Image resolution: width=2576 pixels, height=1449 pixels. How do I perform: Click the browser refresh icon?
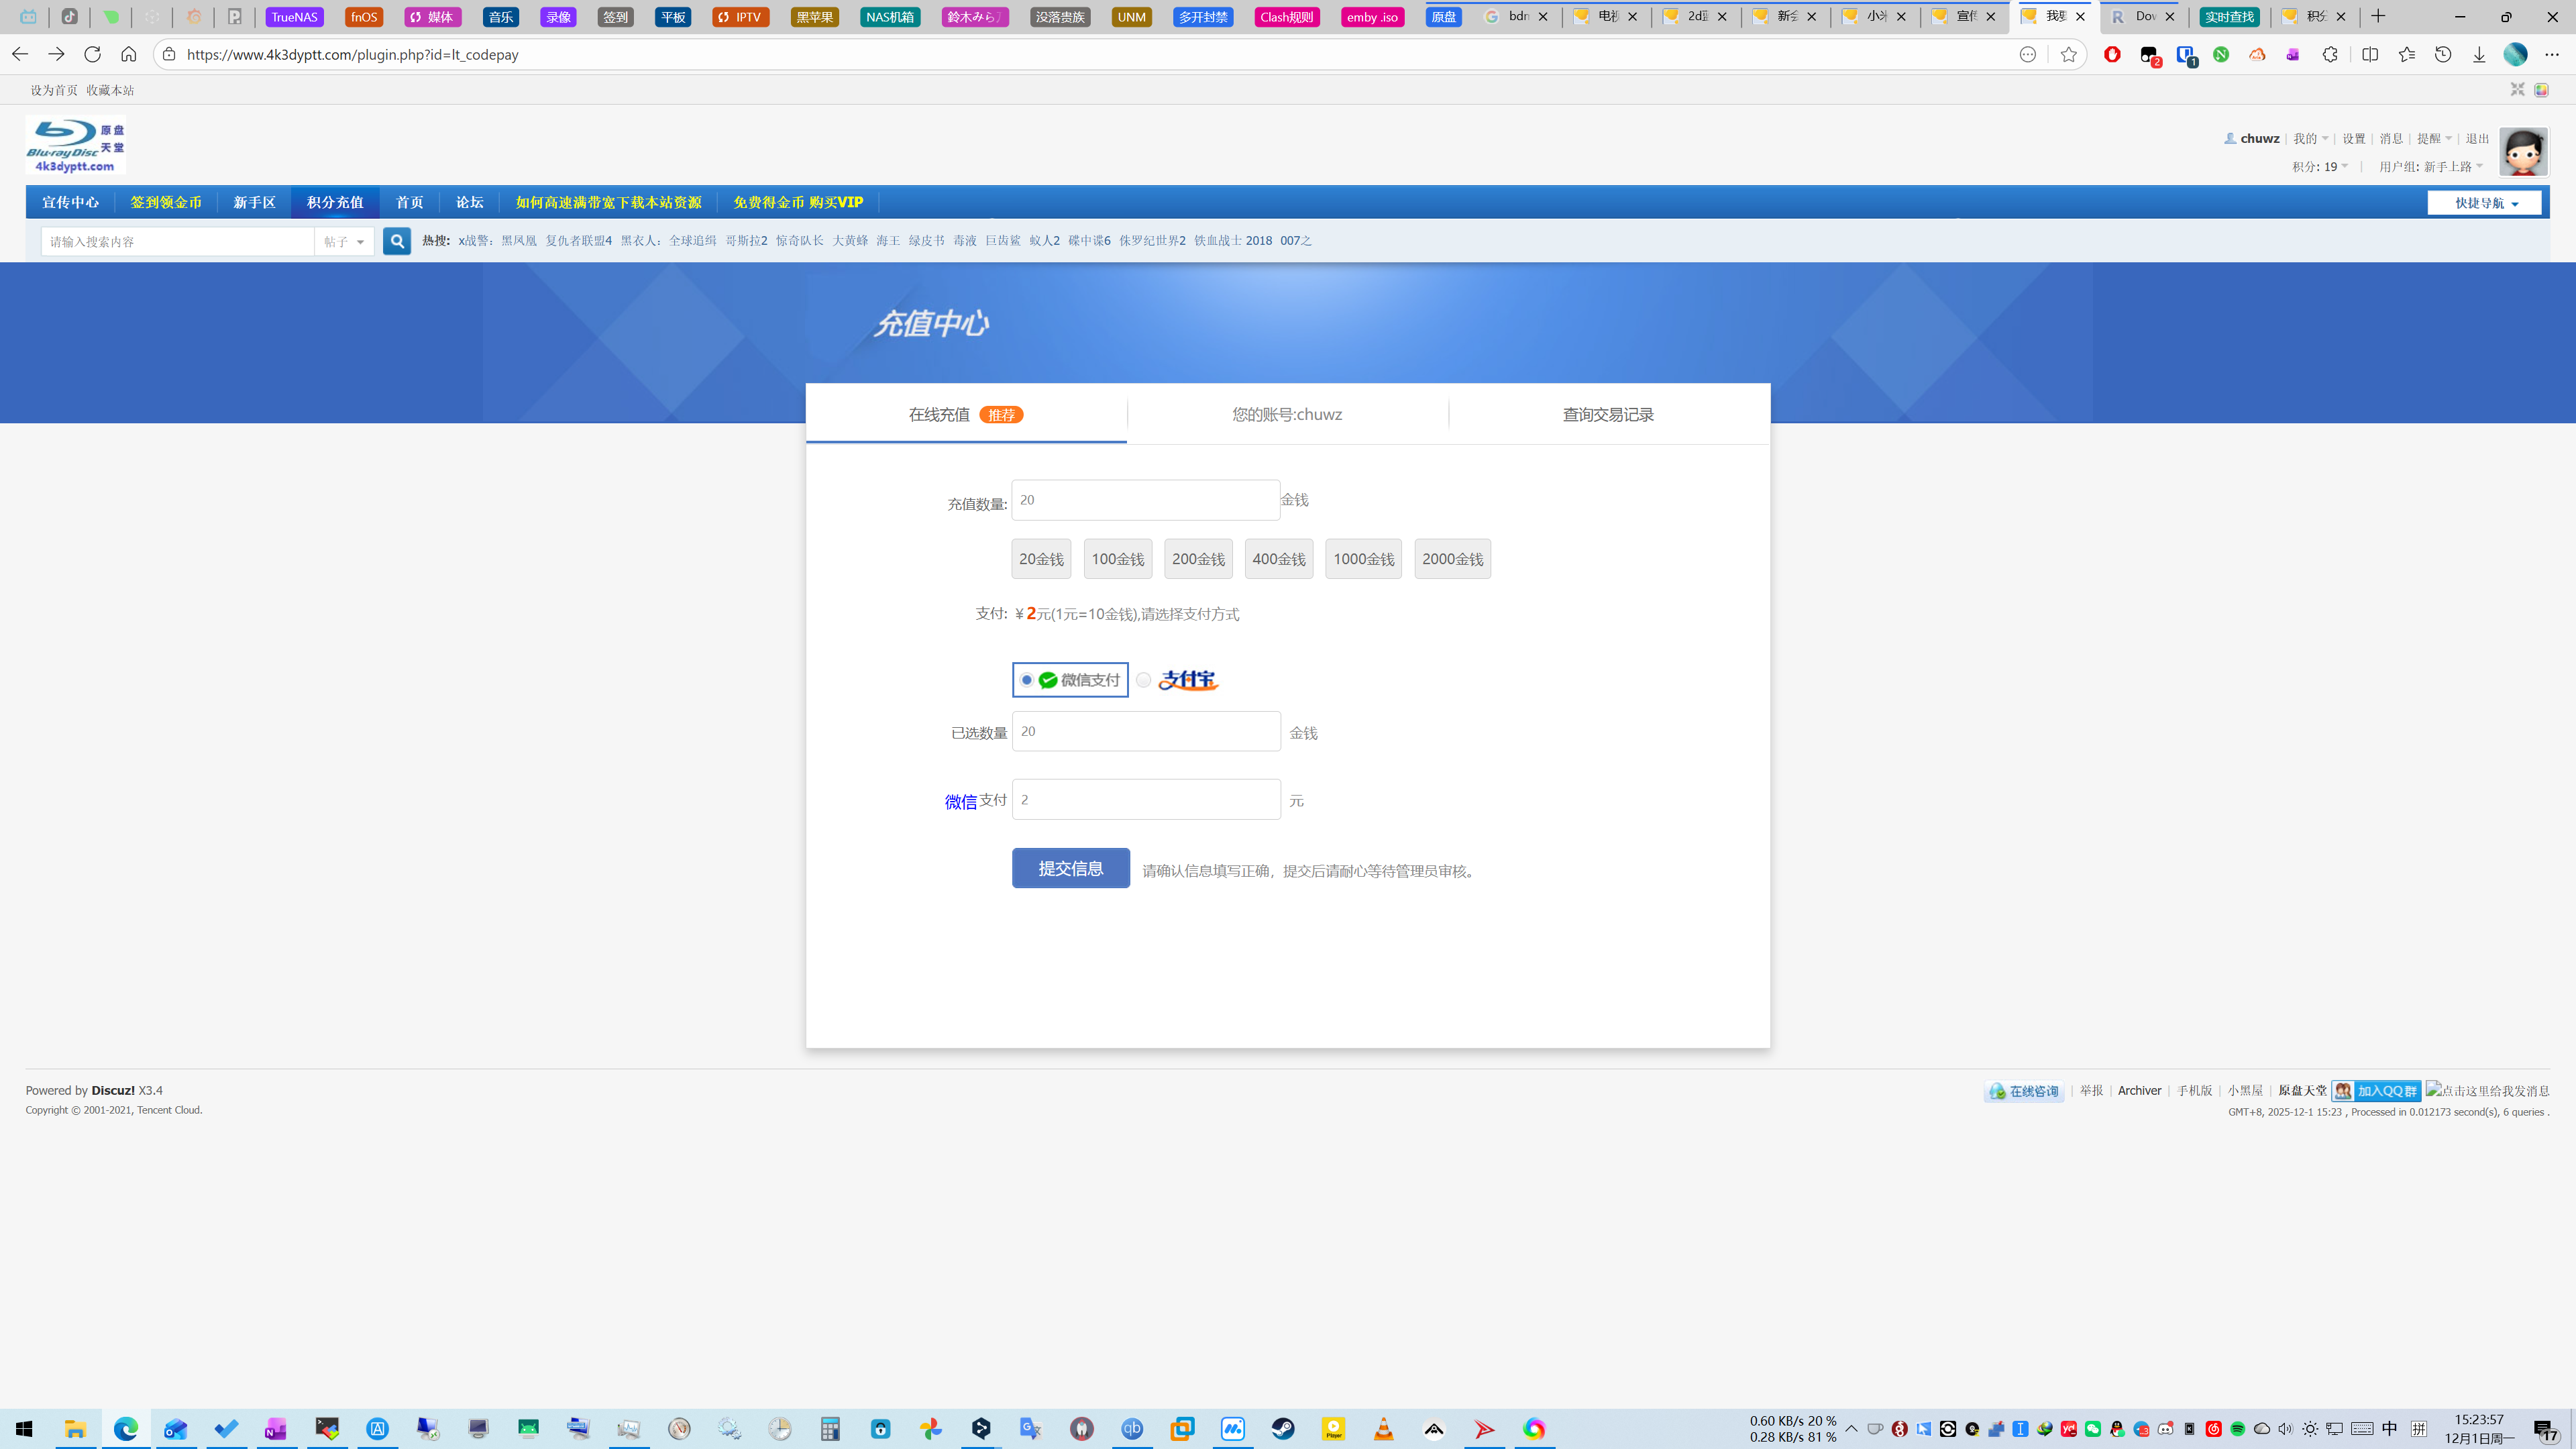pyautogui.click(x=92, y=54)
